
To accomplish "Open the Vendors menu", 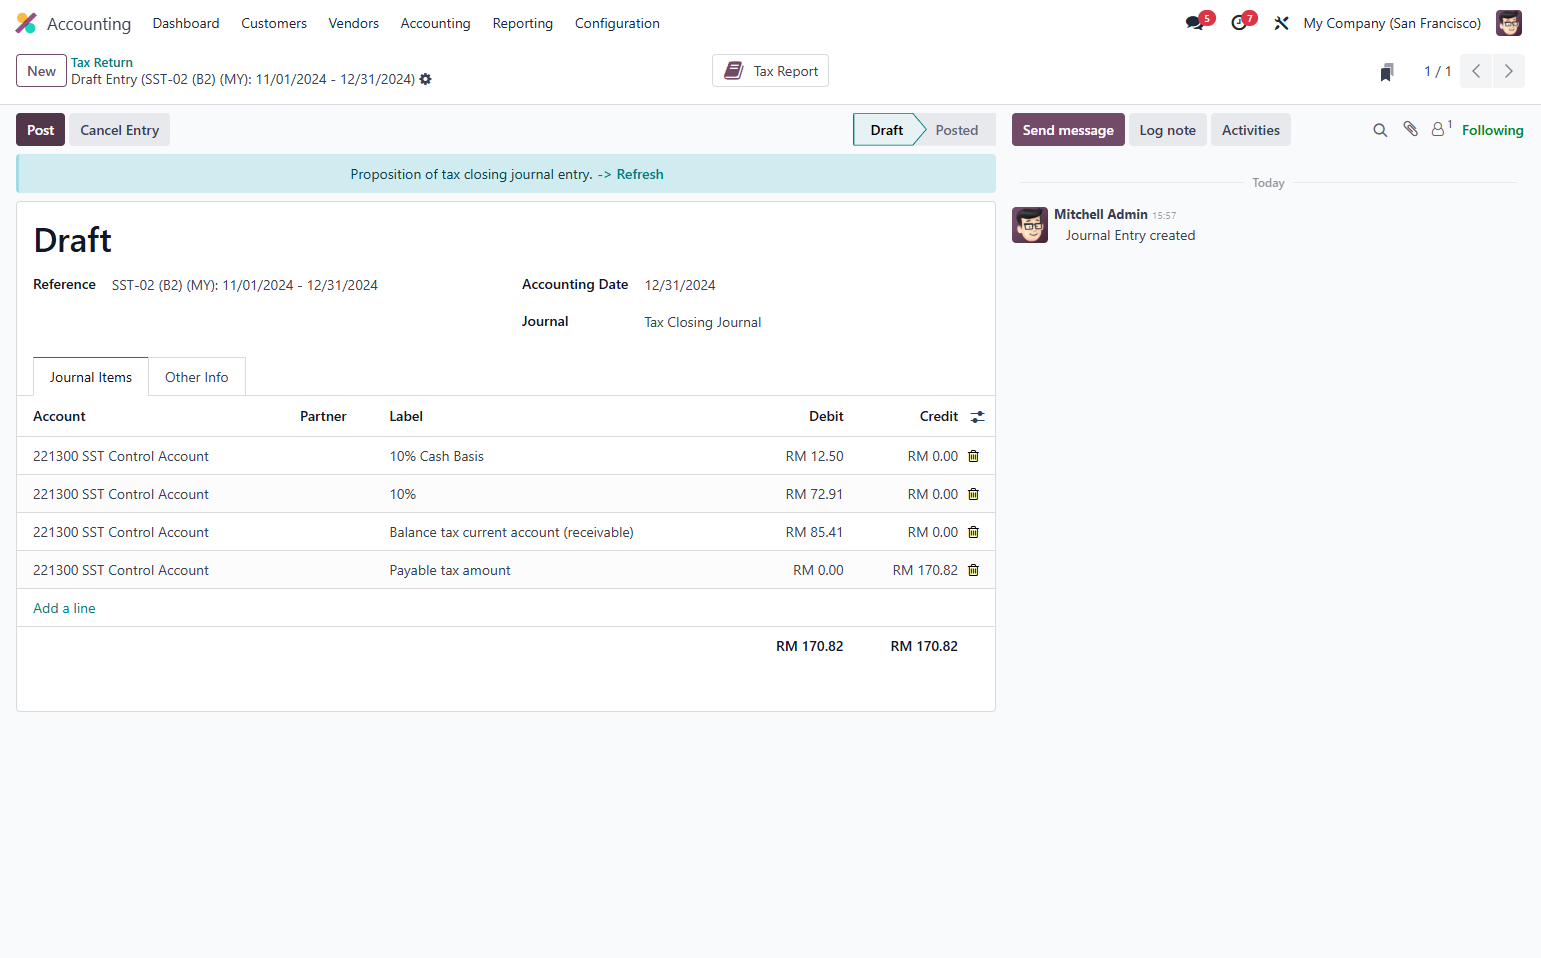I will 354,23.
